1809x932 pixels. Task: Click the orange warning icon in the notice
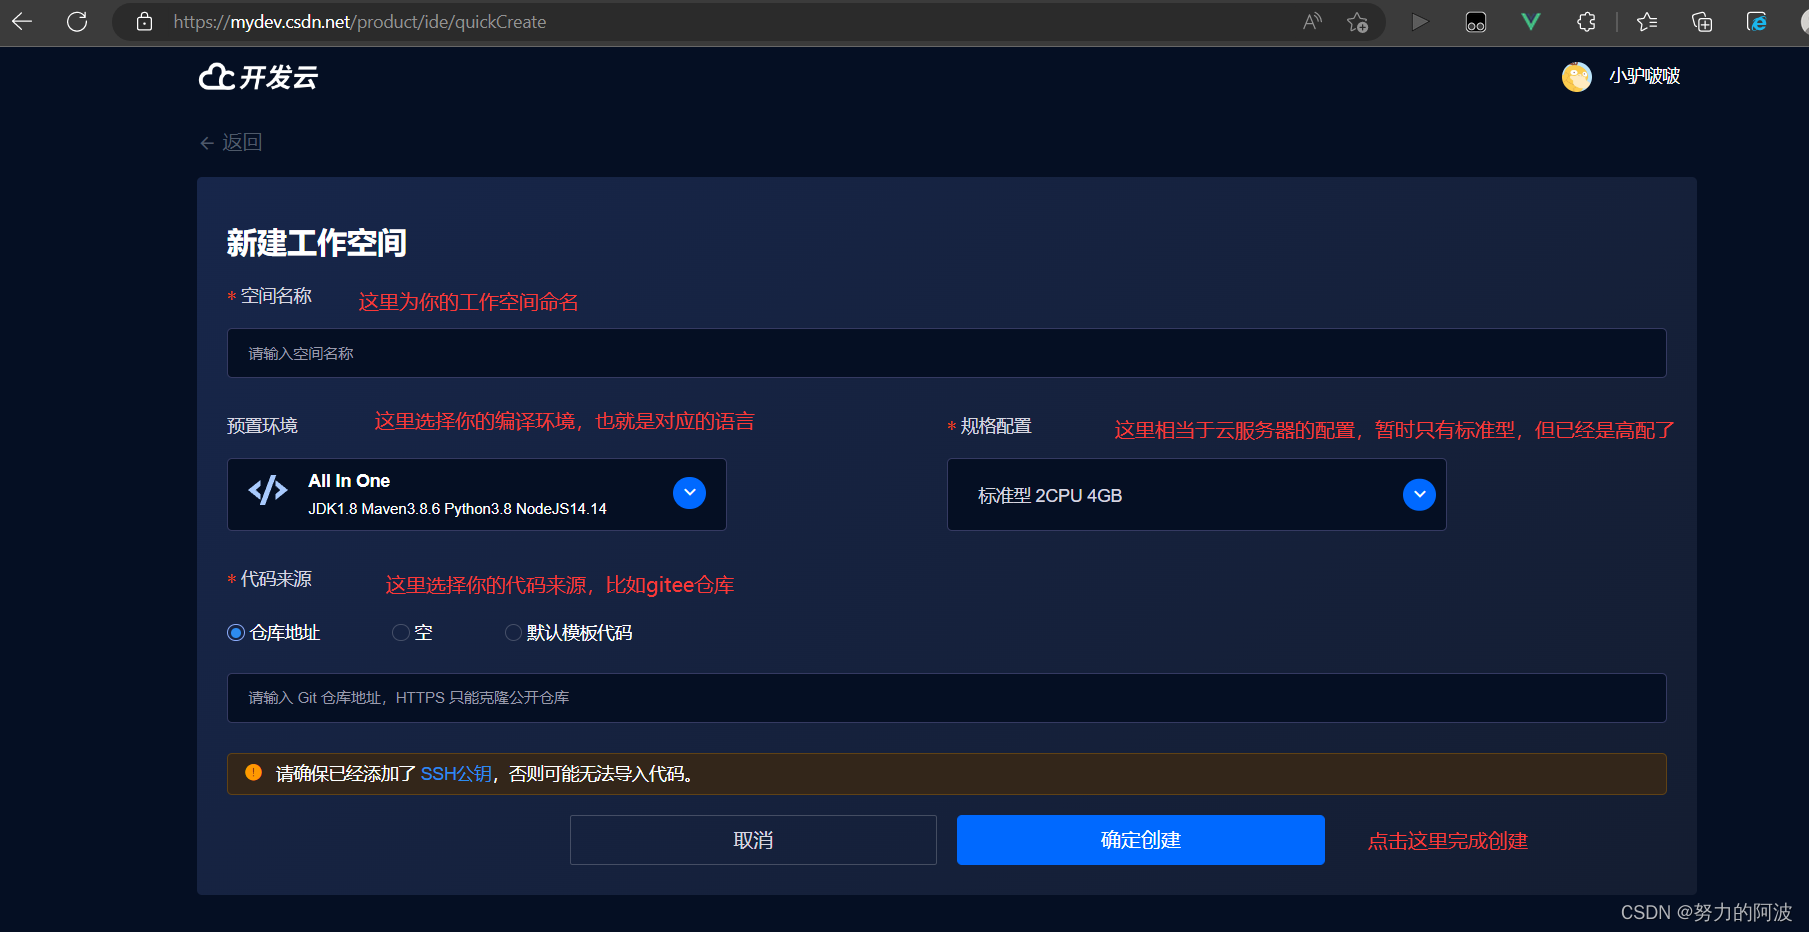[x=253, y=773]
